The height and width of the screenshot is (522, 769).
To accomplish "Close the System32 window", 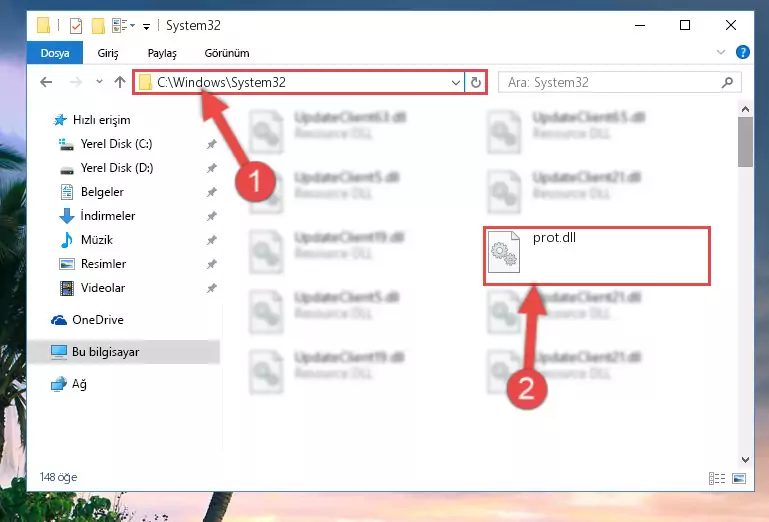I will 731,25.
